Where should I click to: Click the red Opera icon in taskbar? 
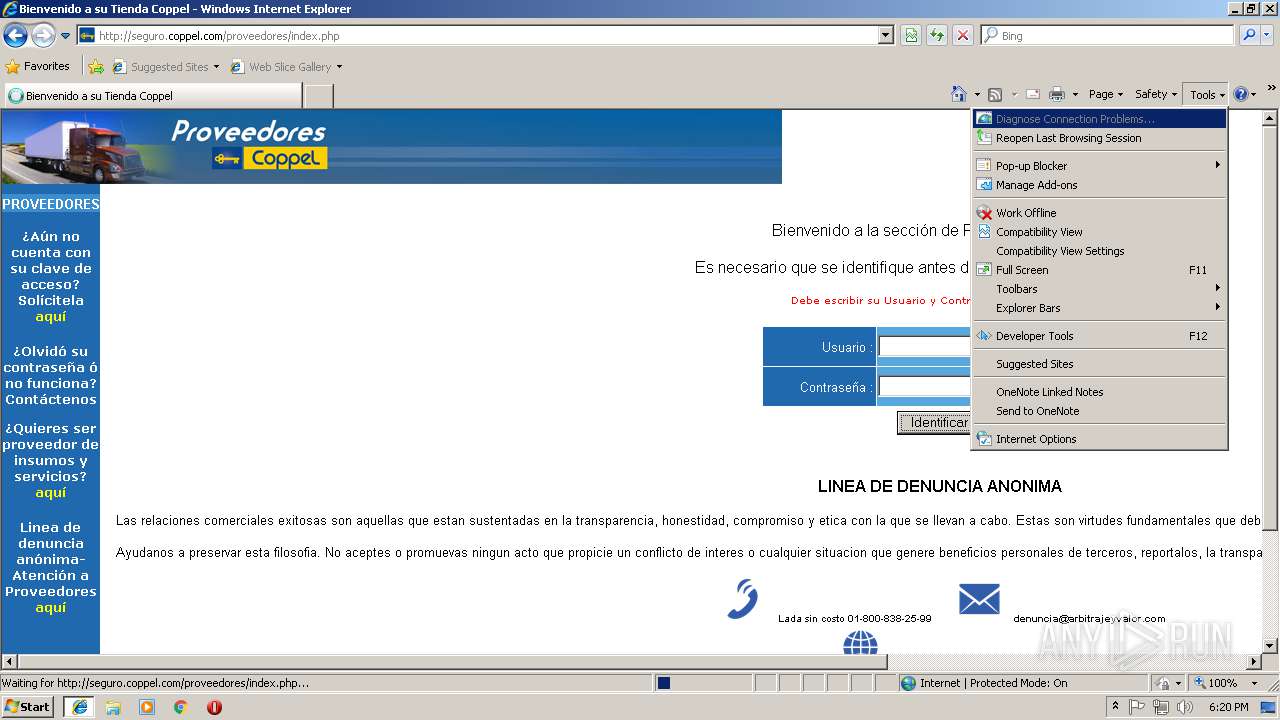[214, 707]
